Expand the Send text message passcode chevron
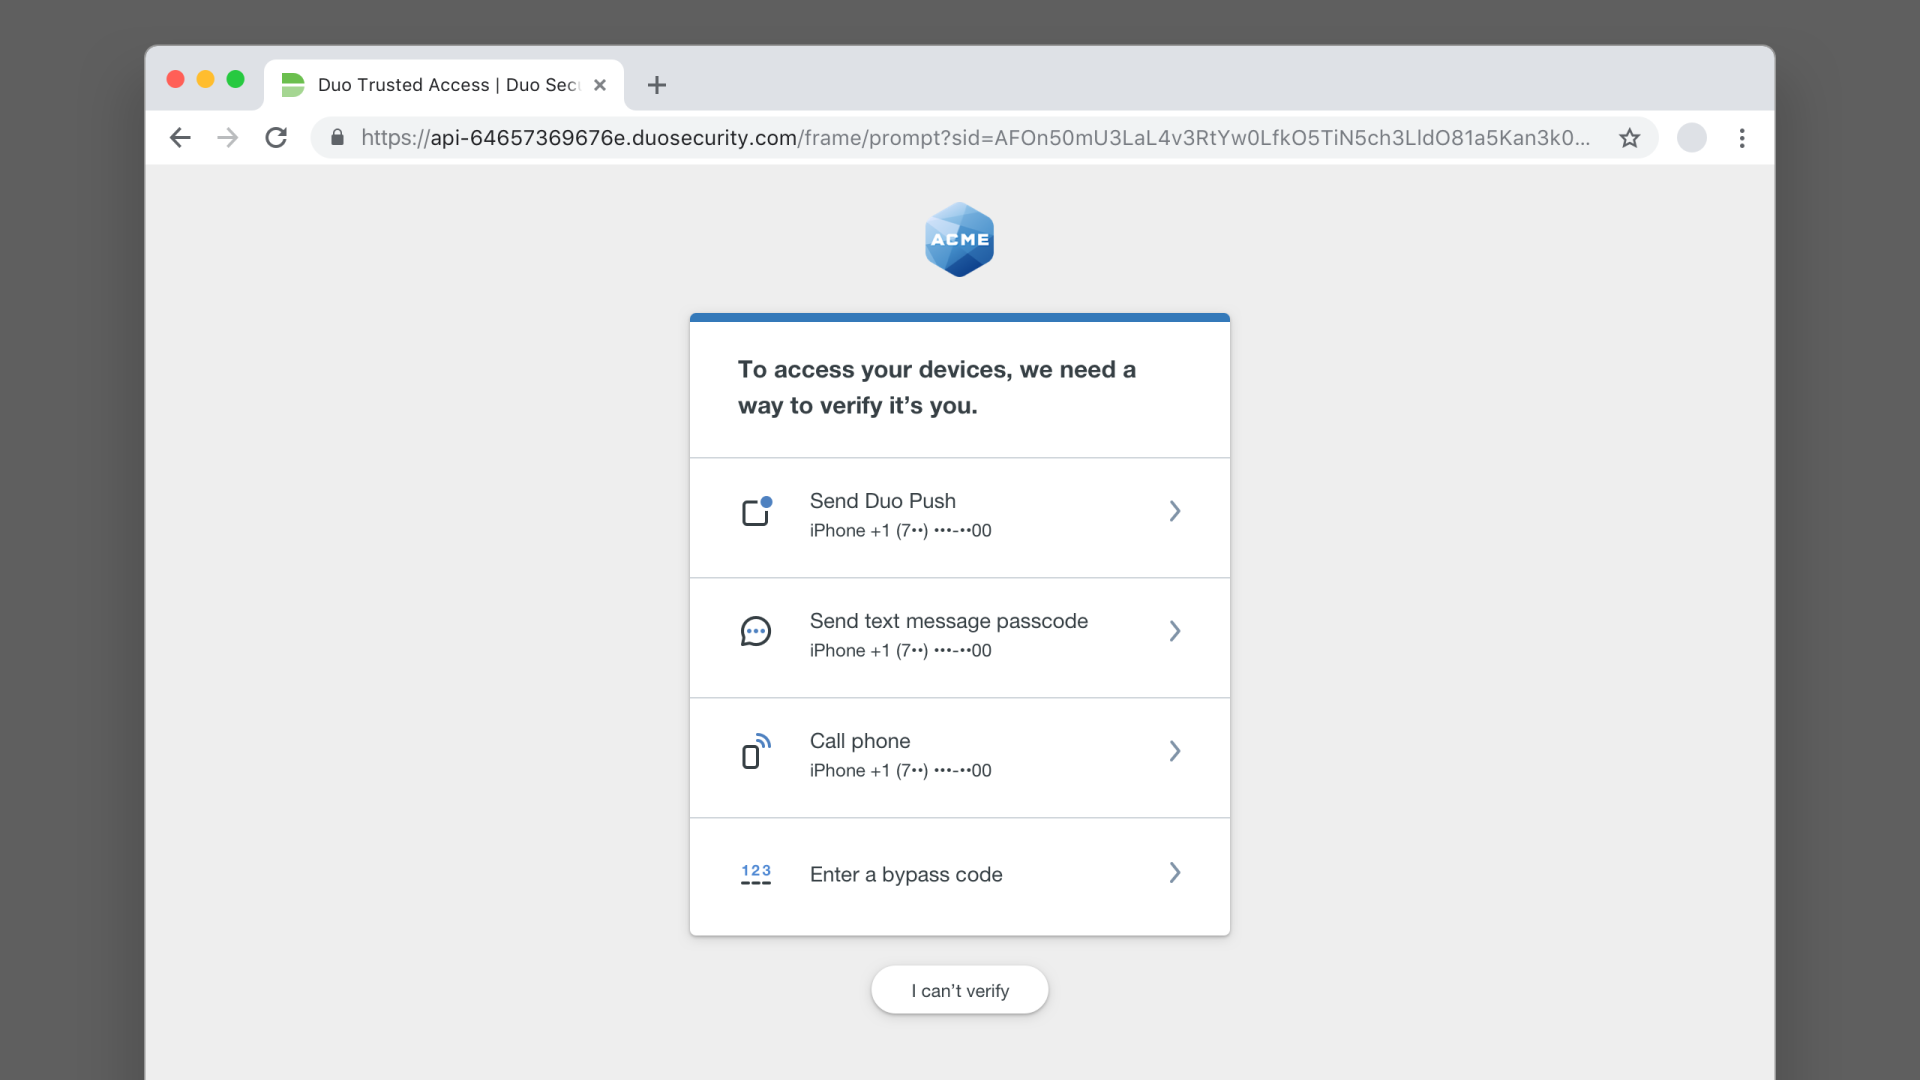This screenshot has width=1920, height=1080. 1175,631
